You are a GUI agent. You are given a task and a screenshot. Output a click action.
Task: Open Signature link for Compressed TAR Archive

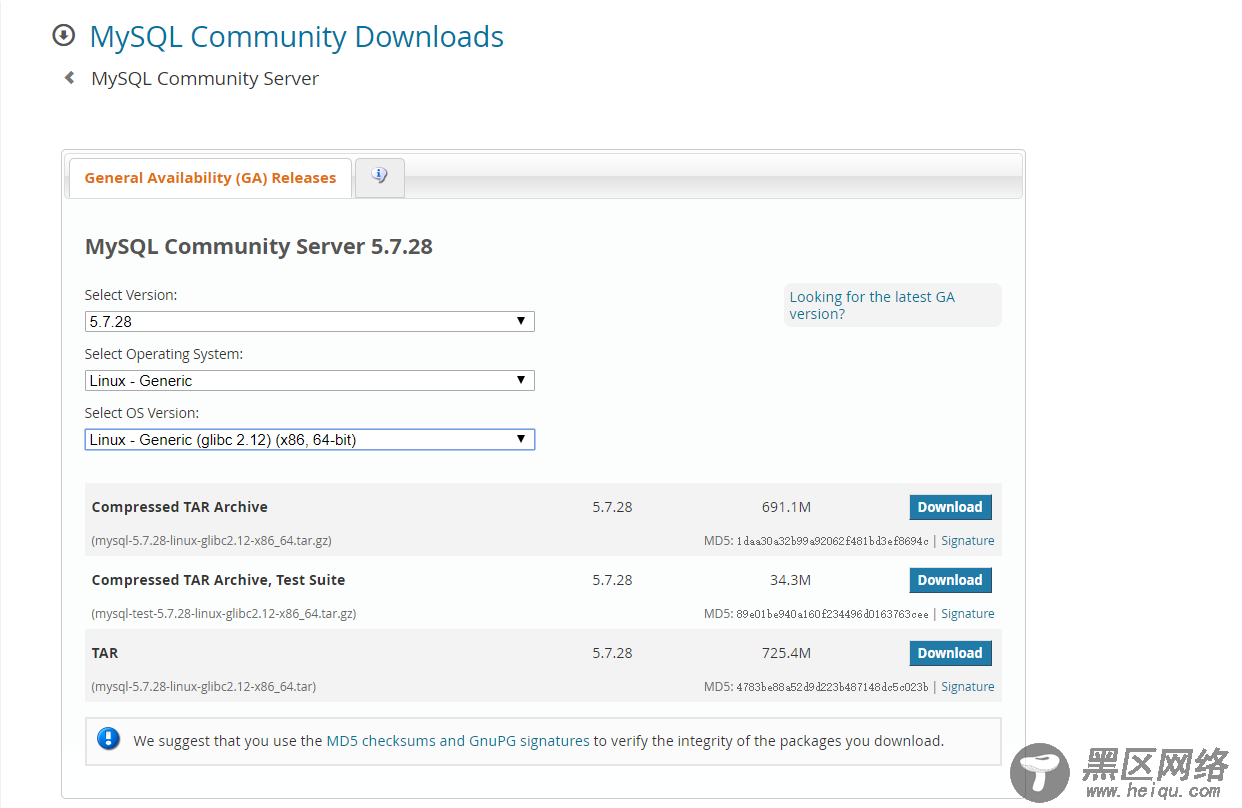[x=967, y=541]
